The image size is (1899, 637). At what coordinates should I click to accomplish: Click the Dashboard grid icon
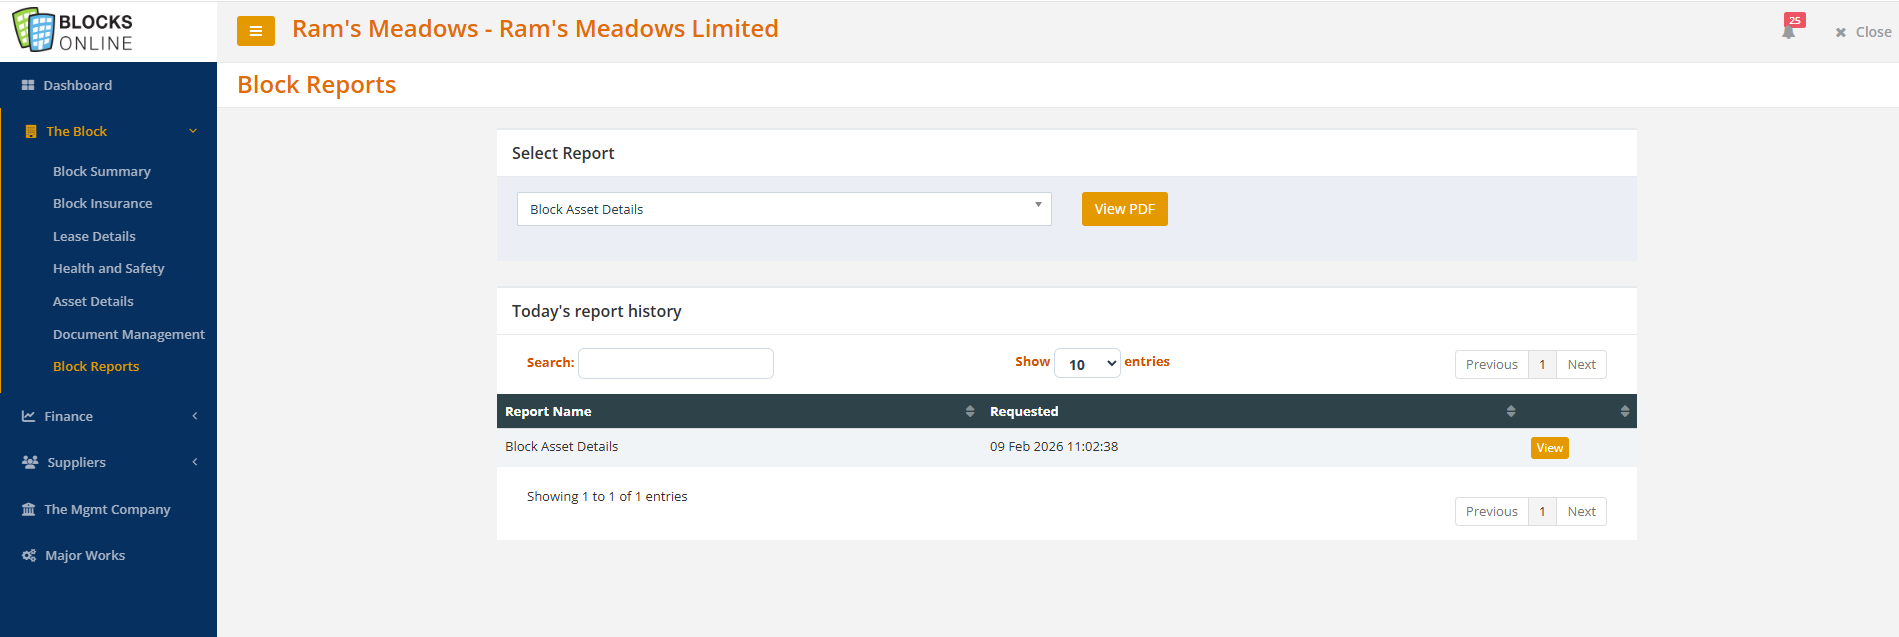click(x=28, y=86)
